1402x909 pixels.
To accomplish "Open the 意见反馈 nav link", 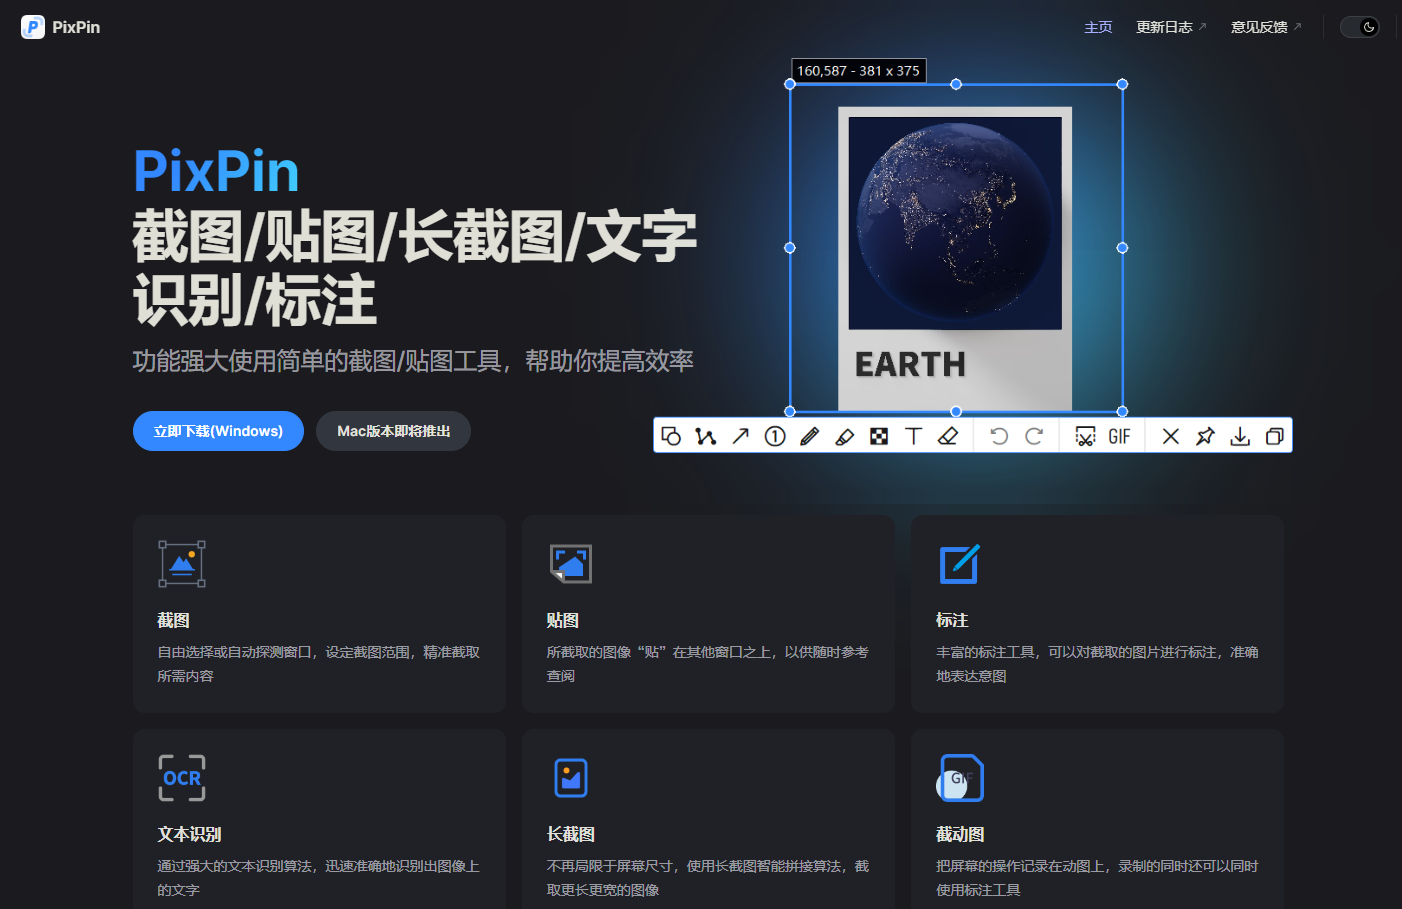I will (1266, 27).
